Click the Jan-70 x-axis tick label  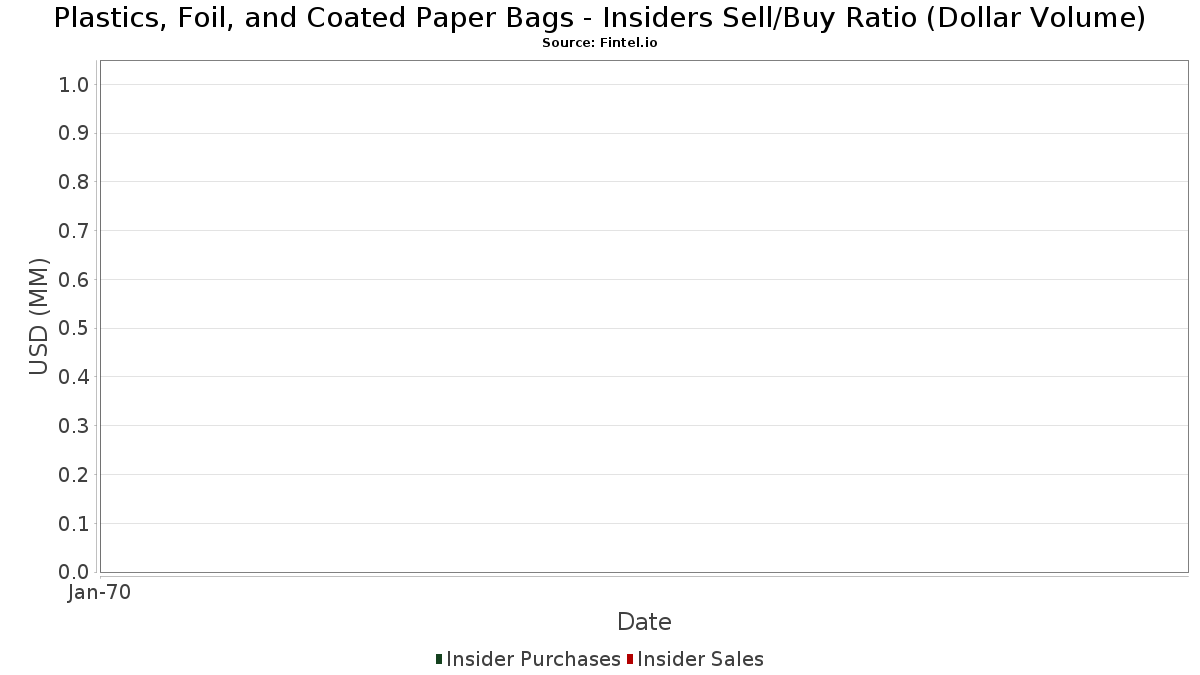point(99,593)
